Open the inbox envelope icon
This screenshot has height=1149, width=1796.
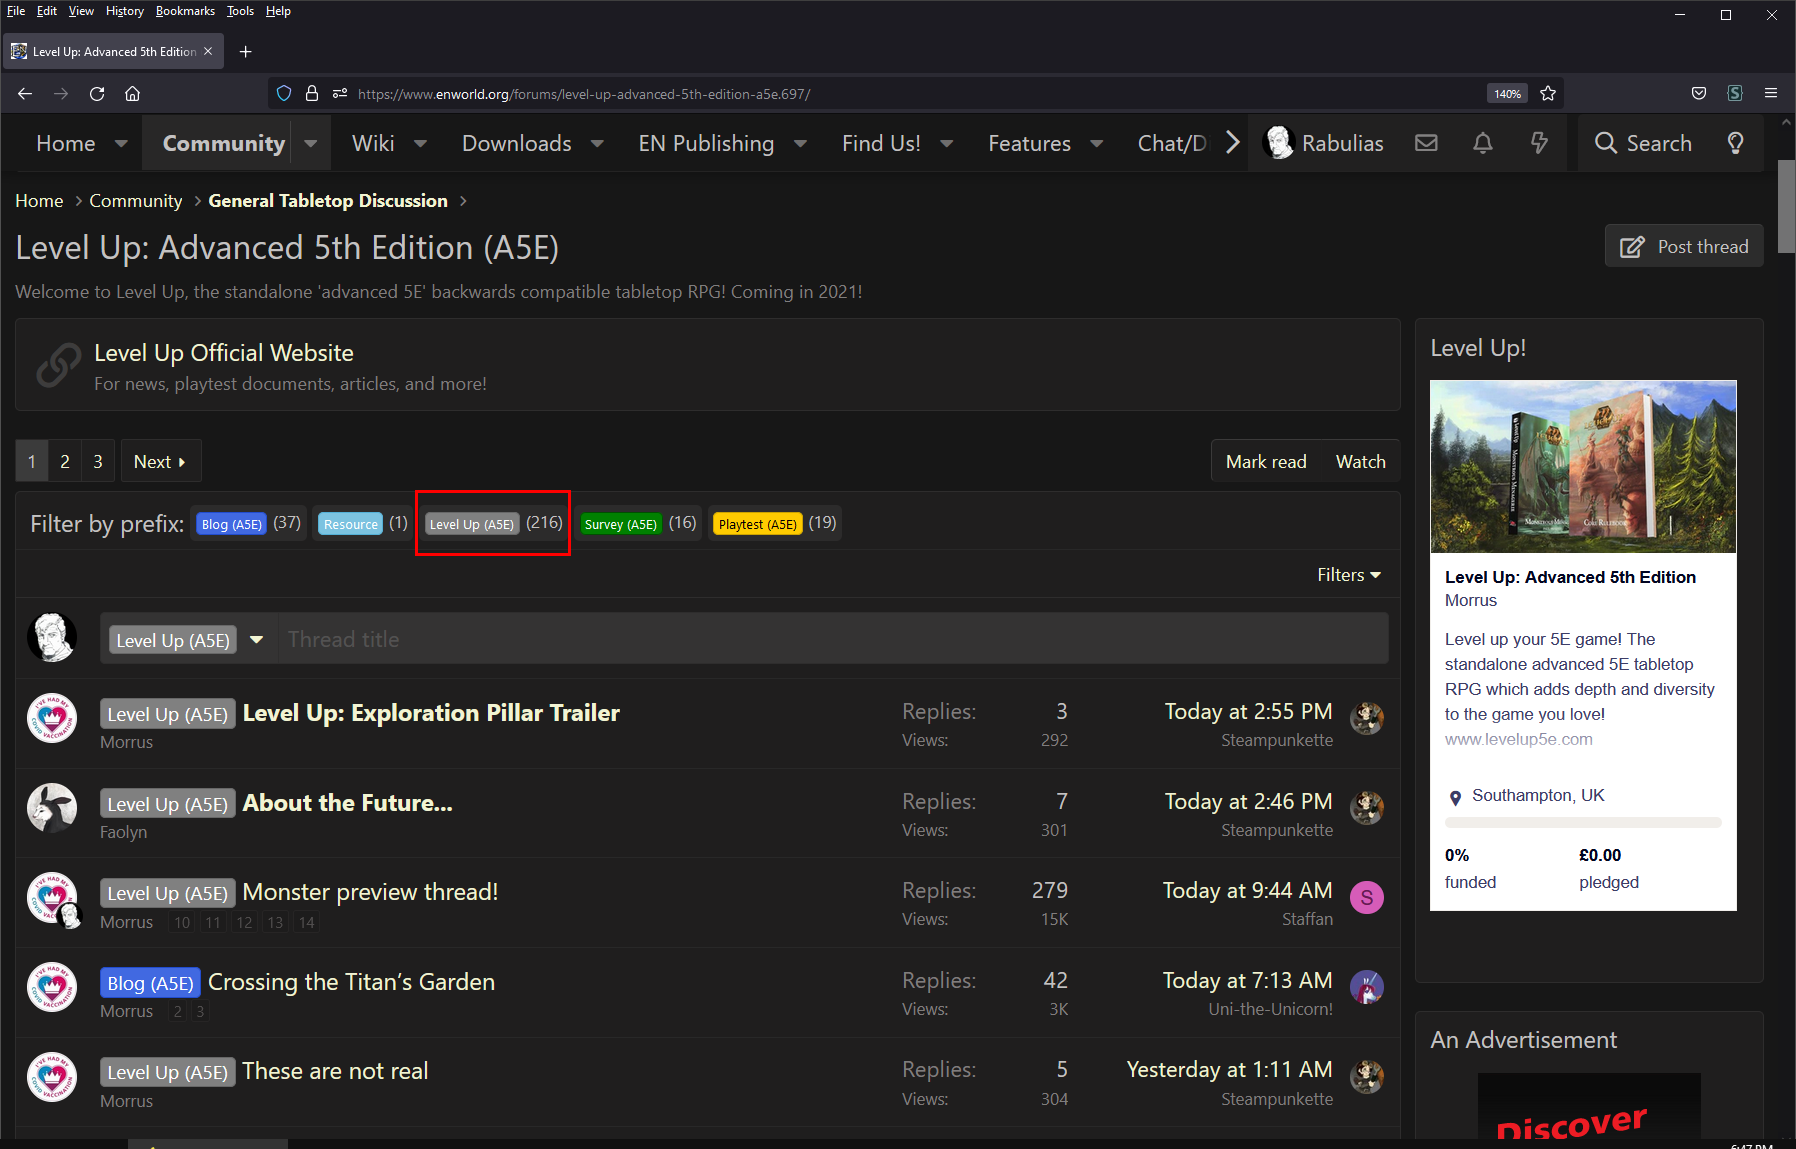coord(1426,143)
